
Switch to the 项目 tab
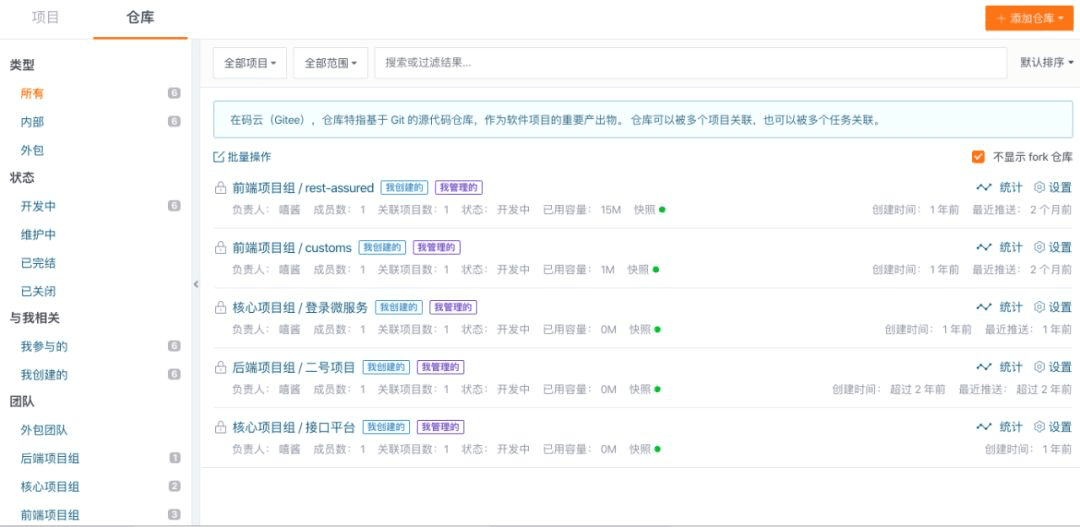coord(46,18)
